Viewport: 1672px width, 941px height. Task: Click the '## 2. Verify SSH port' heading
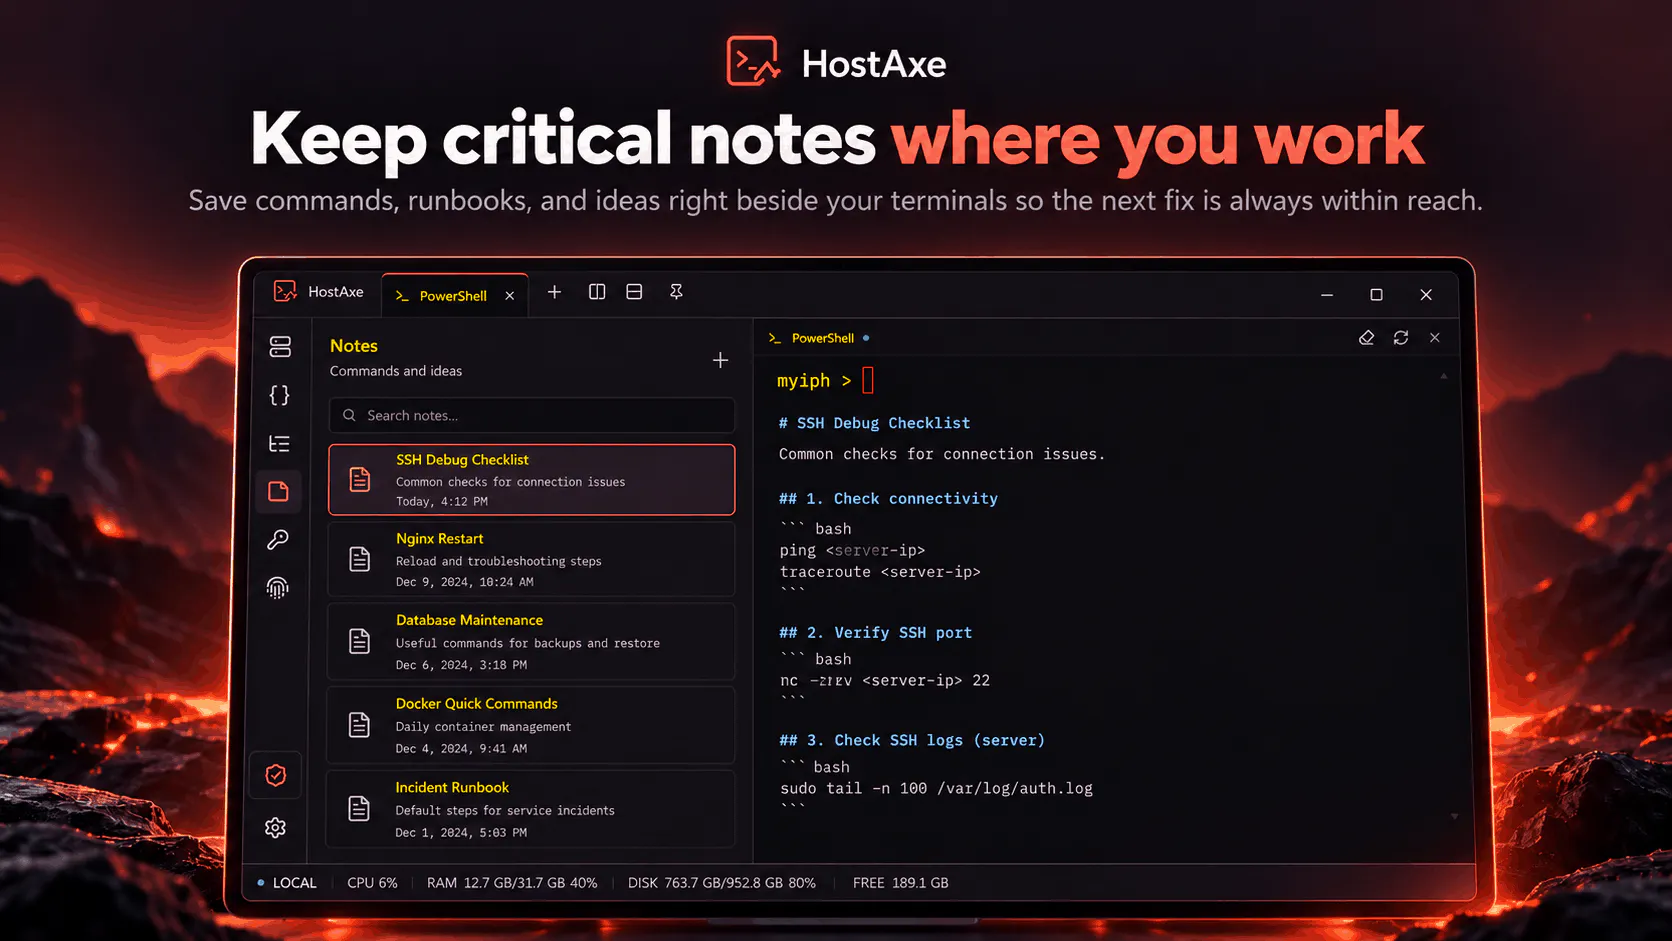875,633
